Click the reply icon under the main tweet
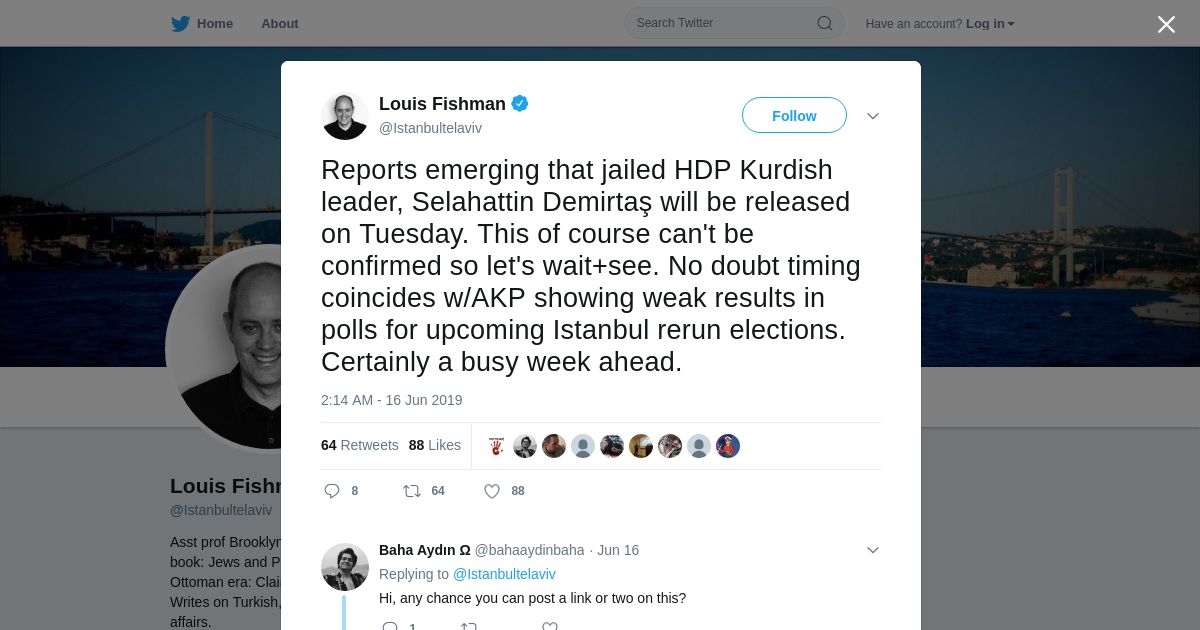The width and height of the screenshot is (1200, 630). point(333,491)
